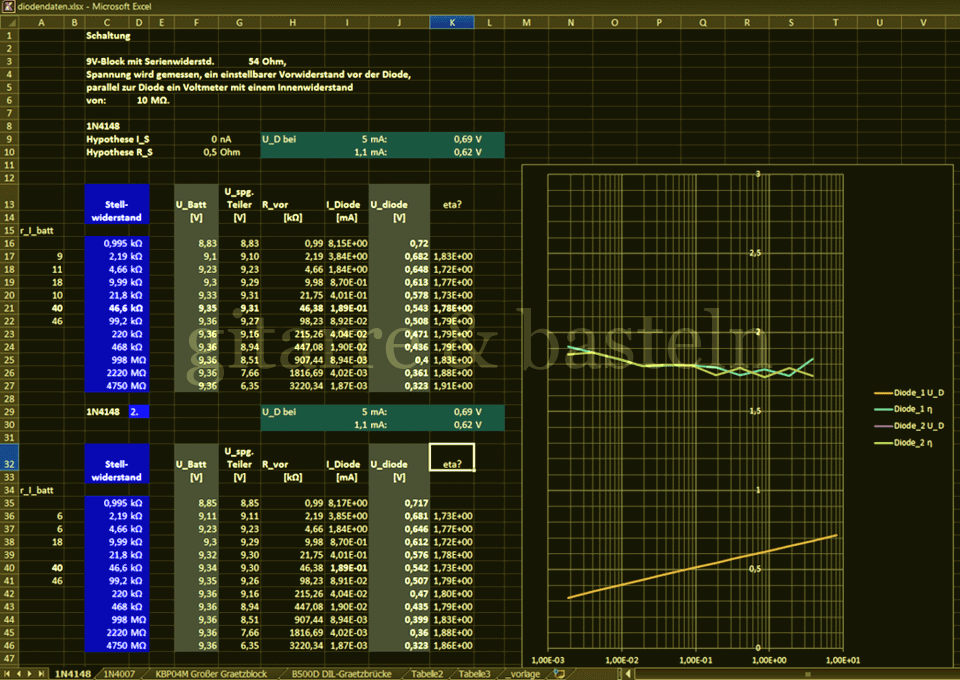This screenshot has height=680, width=960.
Task: Click the '8,17E+00' I_Diode cell in row 35
Action: coord(347,503)
